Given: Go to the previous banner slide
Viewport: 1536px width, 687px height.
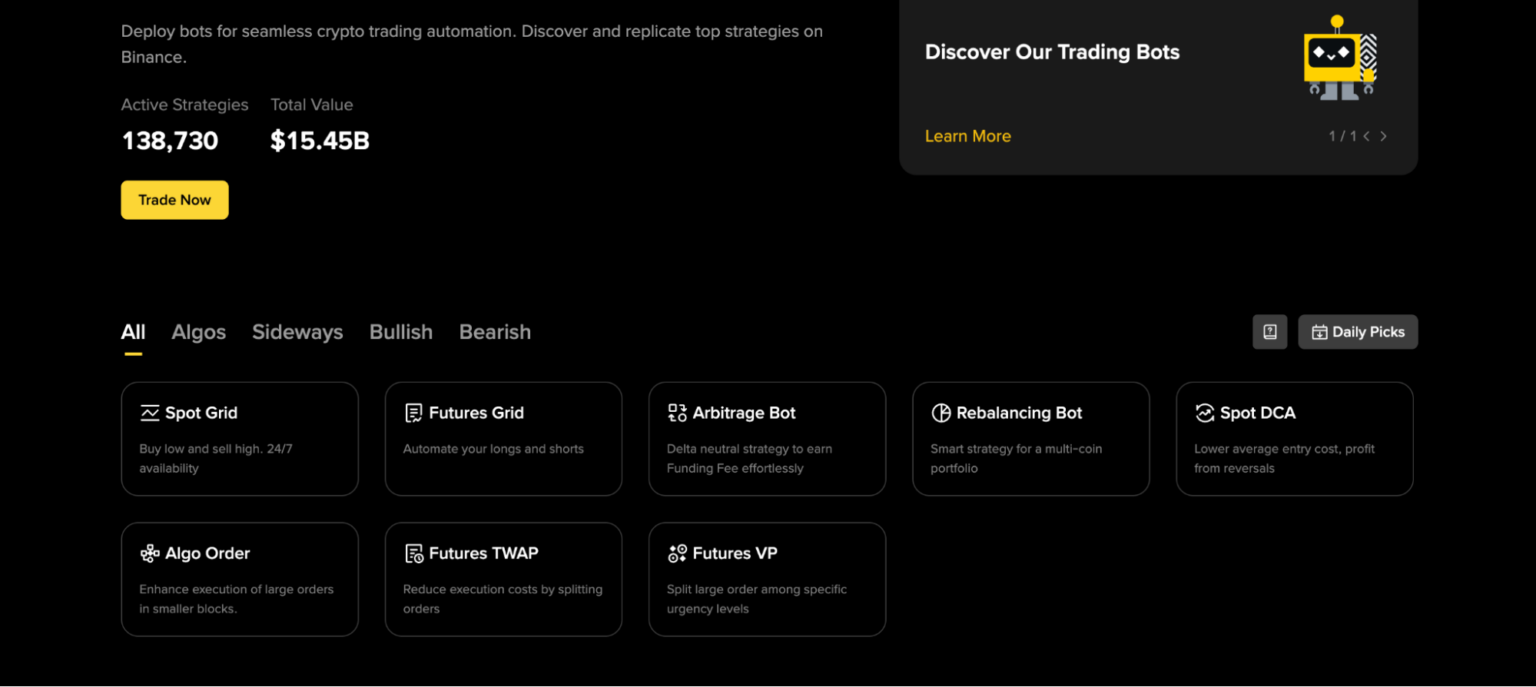Looking at the screenshot, I should [x=1367, y=136].
